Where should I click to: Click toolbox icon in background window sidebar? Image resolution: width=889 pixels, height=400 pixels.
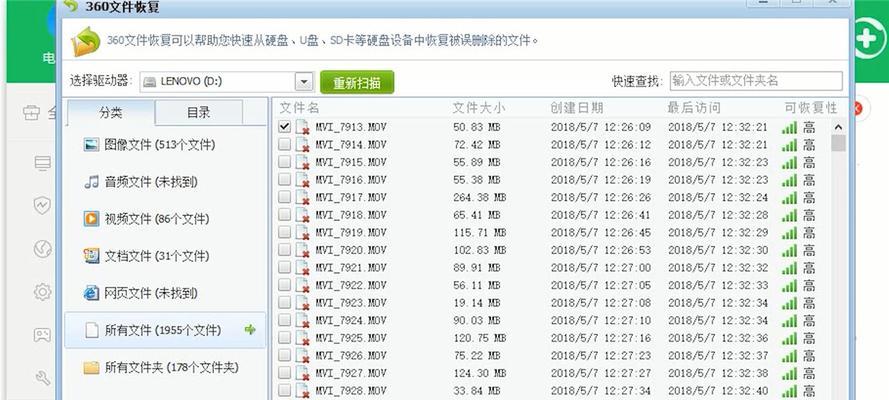pos(32,113)
